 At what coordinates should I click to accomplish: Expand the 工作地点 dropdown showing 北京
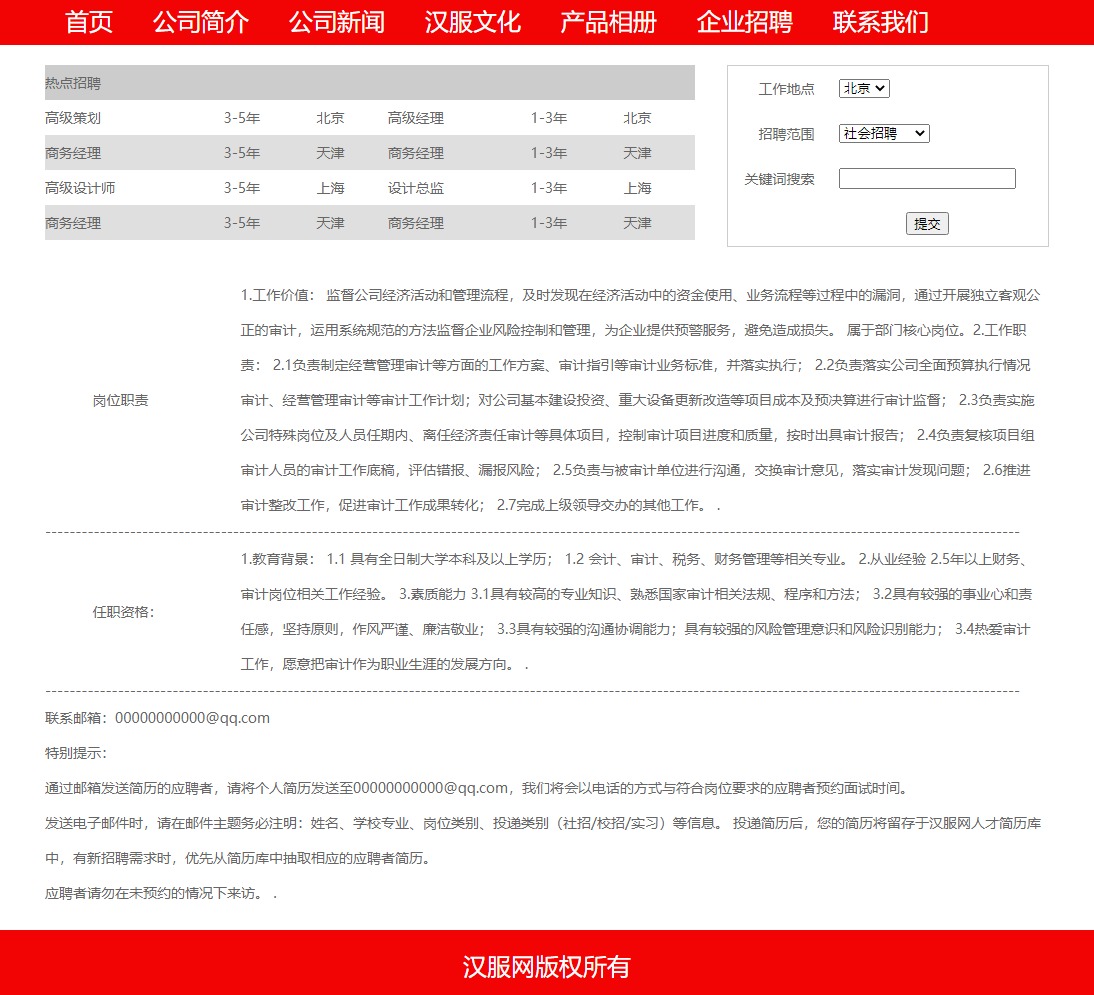click(x=864, y=88)
